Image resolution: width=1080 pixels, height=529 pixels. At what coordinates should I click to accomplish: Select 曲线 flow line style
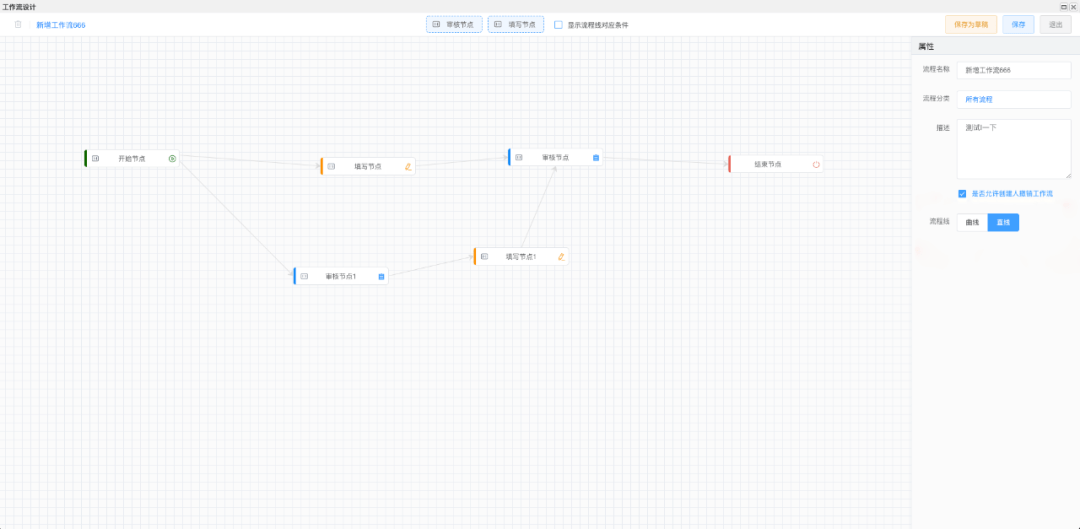pyautogui.click(x=972, y=222)
